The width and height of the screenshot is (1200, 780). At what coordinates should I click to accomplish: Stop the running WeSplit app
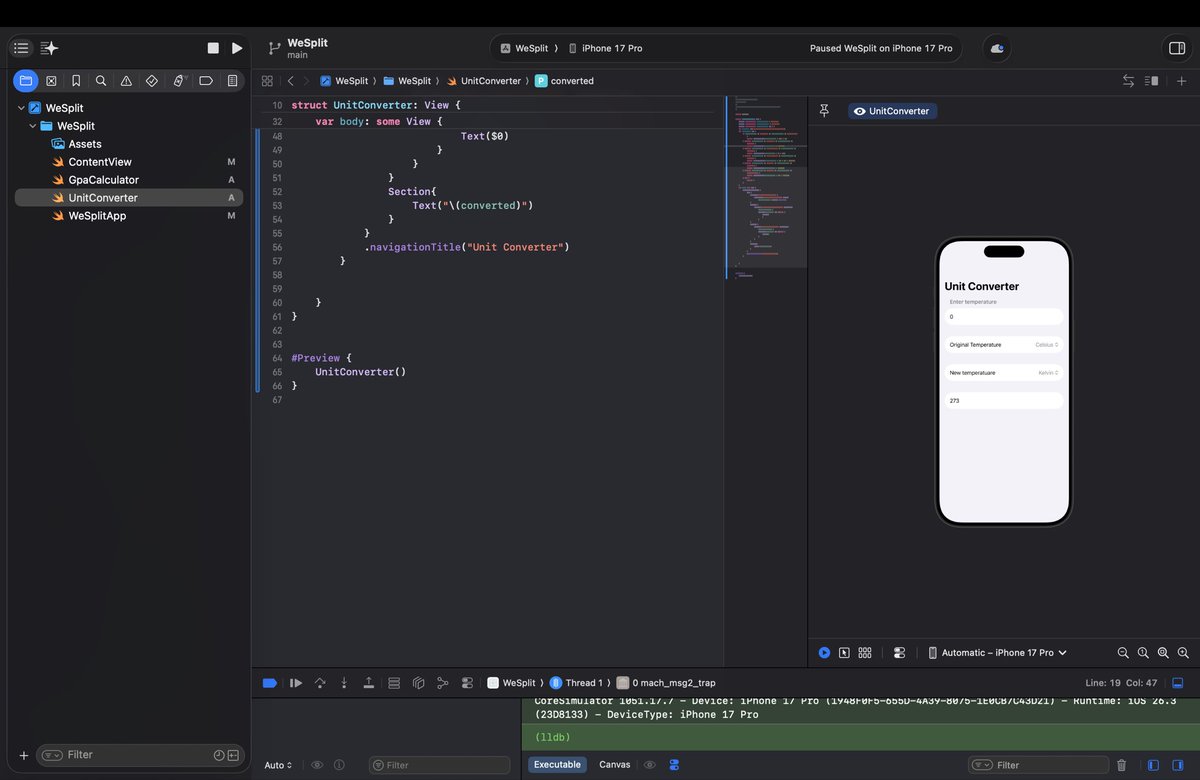[213, 48]
